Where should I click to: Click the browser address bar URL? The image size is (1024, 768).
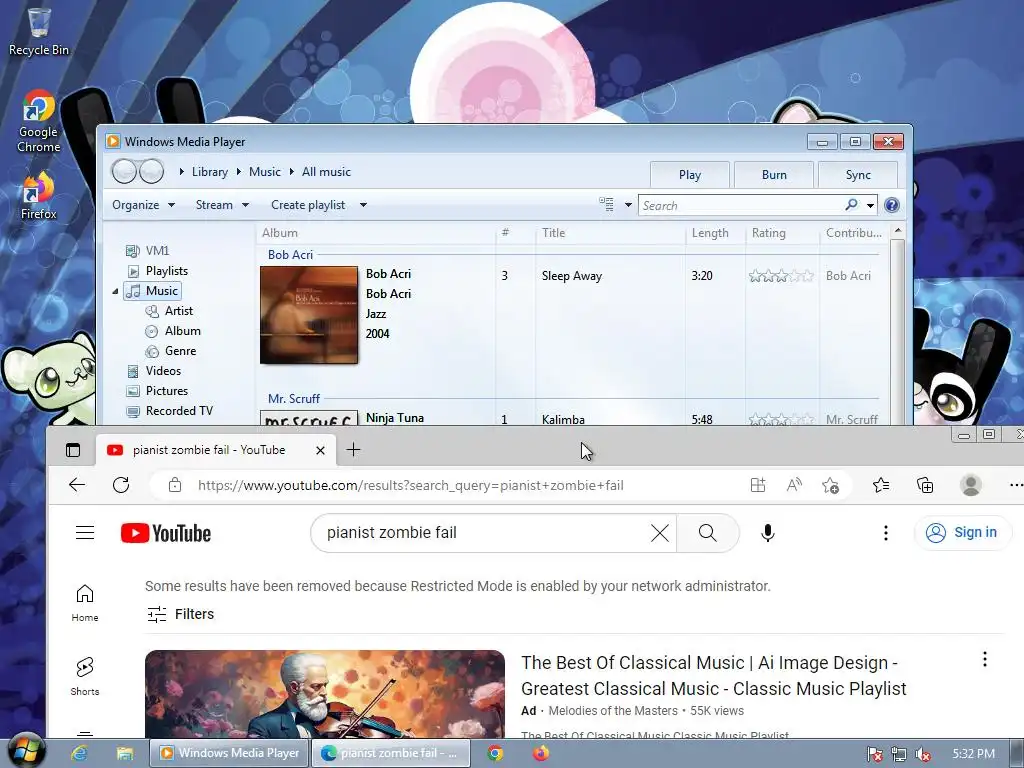tap(411, 485)
